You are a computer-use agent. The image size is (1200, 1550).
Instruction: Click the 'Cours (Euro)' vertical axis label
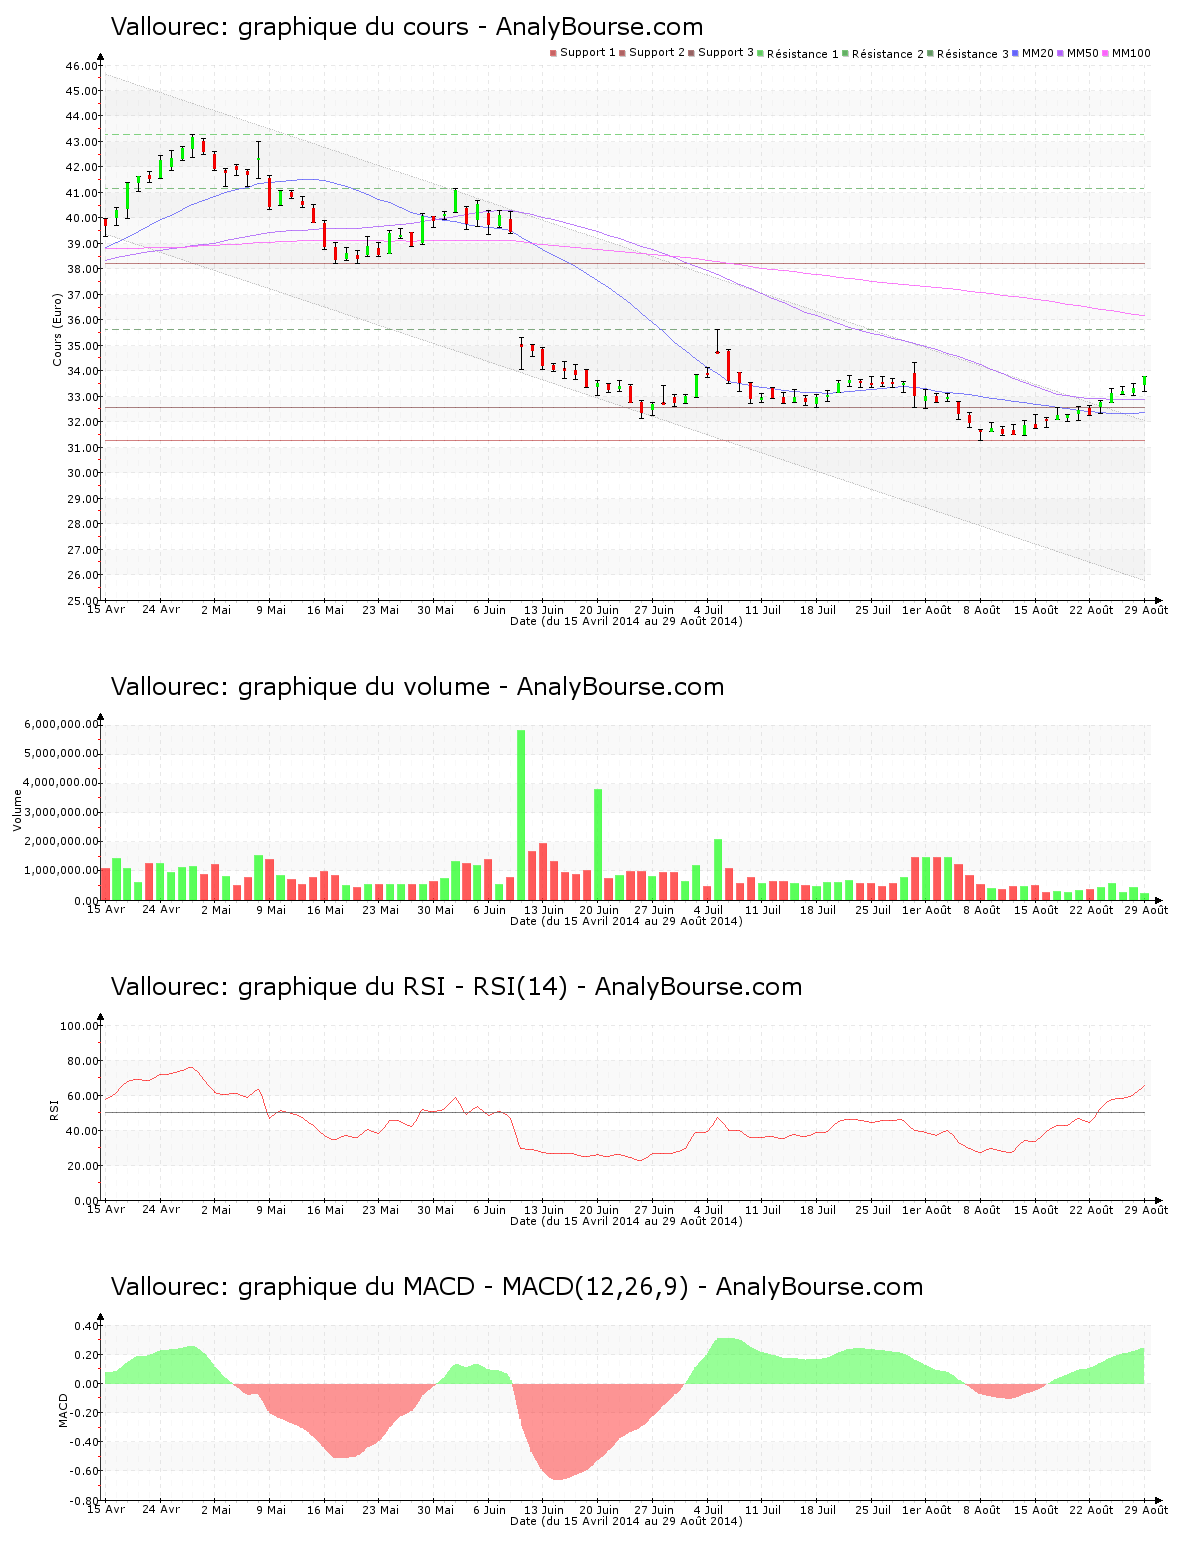click(x=58, y=329)
